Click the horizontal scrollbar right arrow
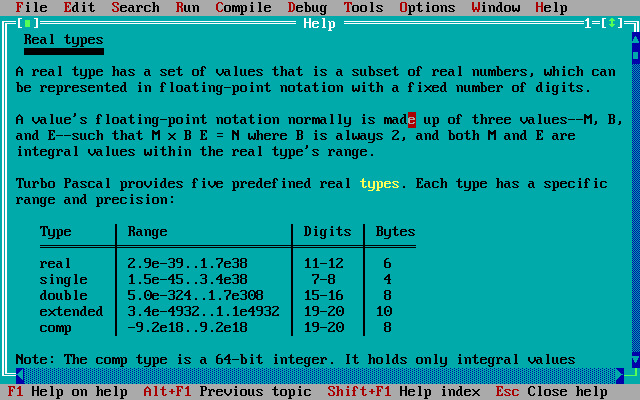Viewport: 640px width, 400px height. (620, 376)
